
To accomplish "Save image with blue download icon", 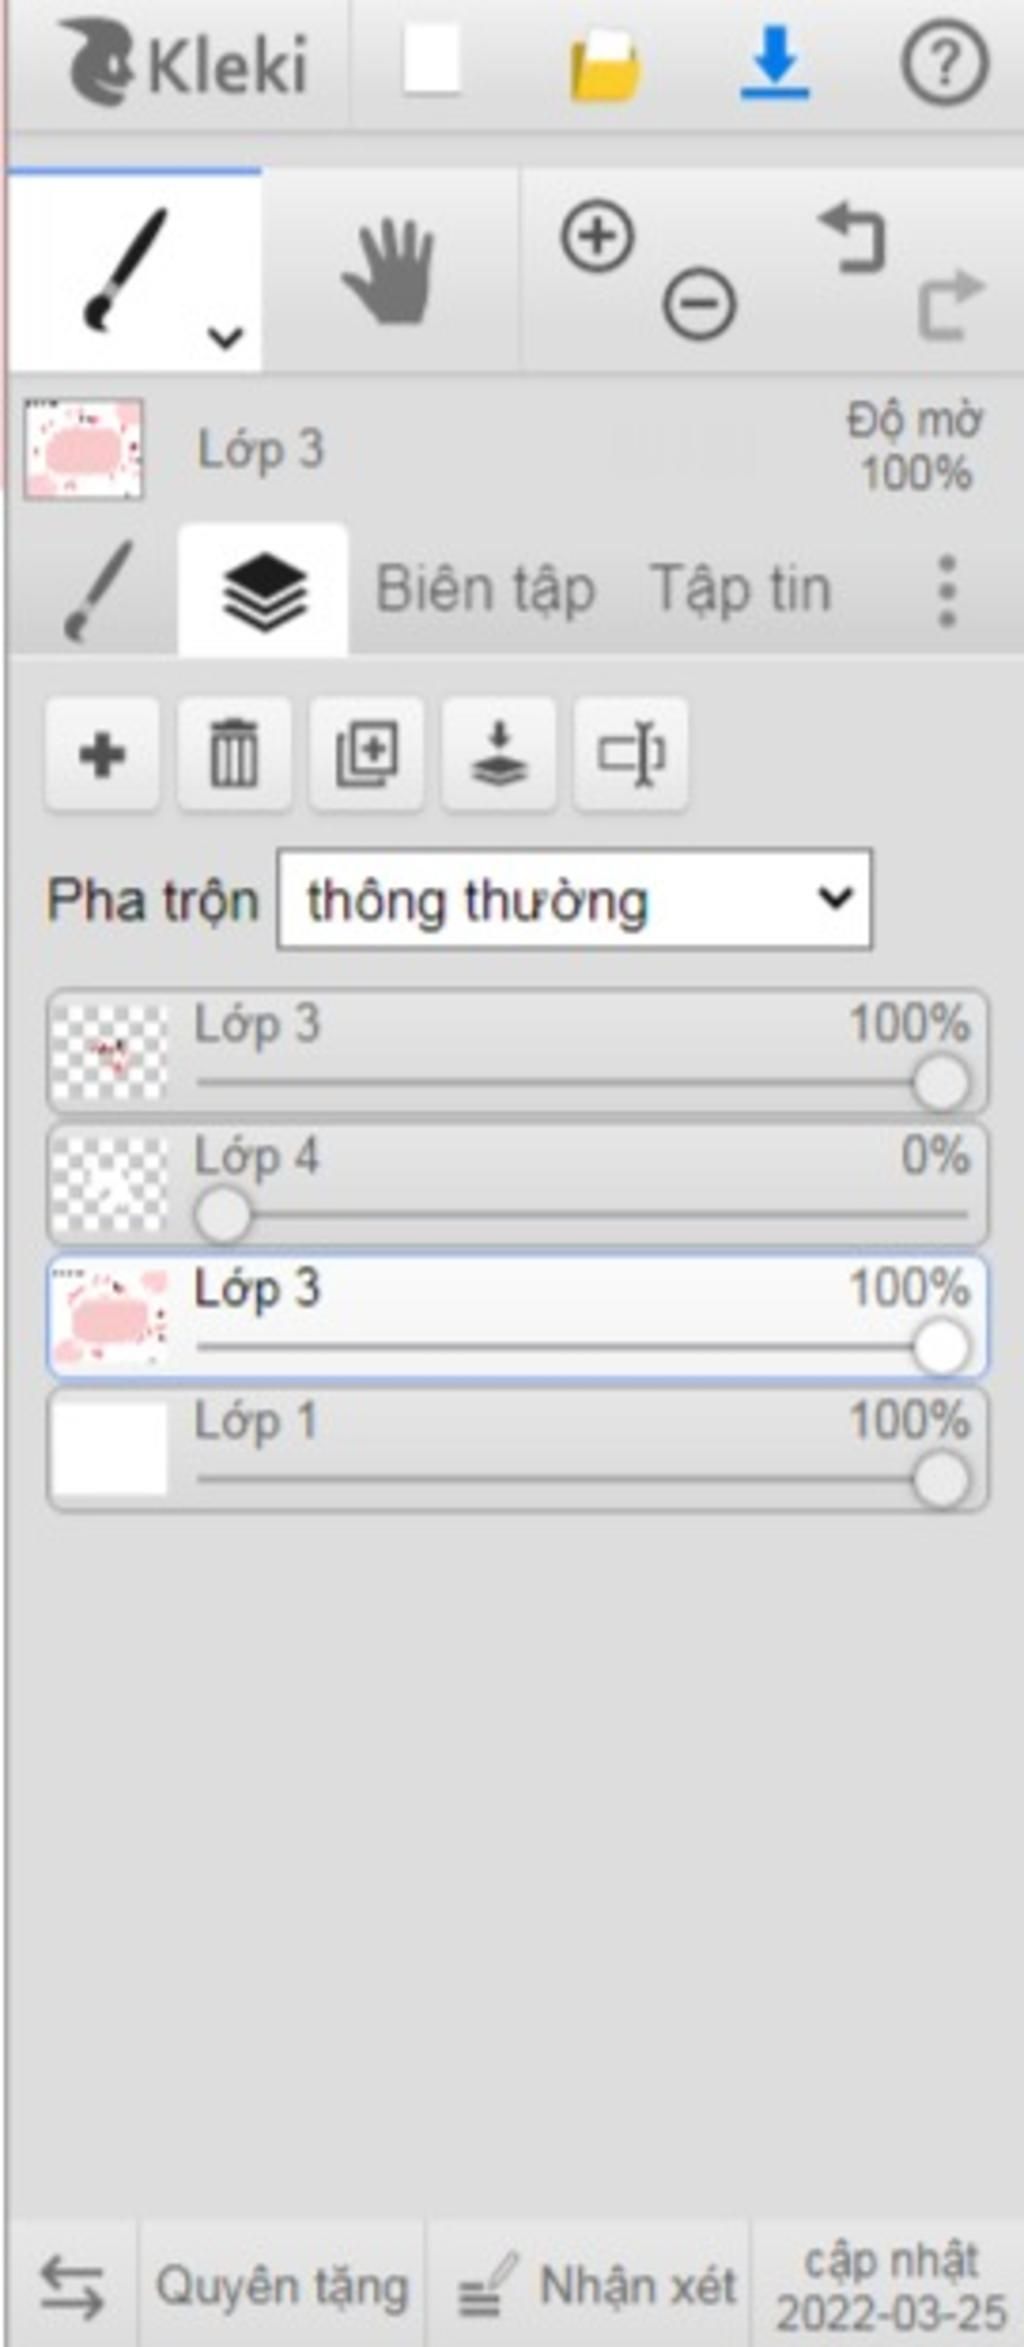I will (x=775, y=63).
